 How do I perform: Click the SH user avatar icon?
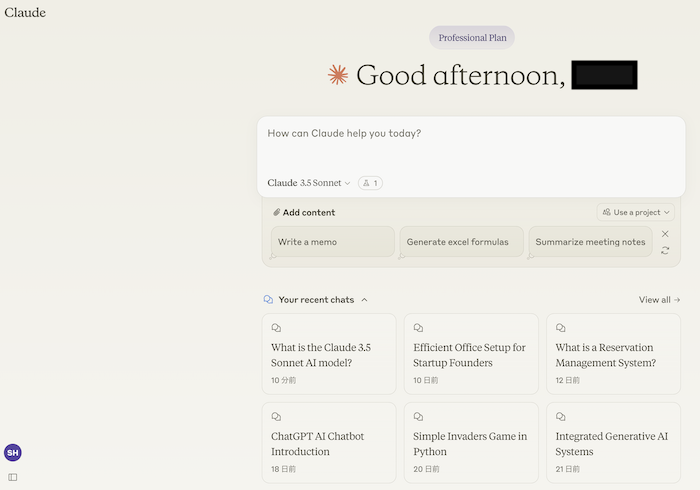coord(12,453)
